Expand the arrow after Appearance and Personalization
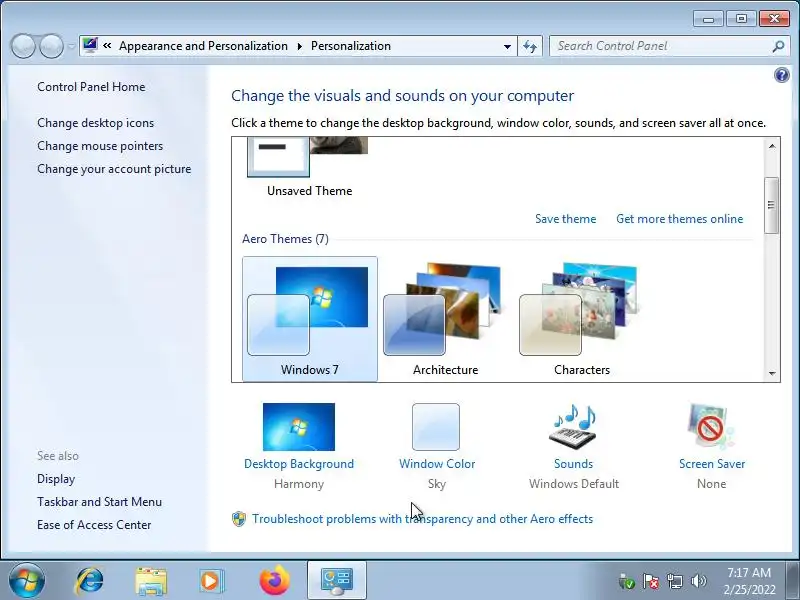This screenshot has height=600, width=800. 299,46
